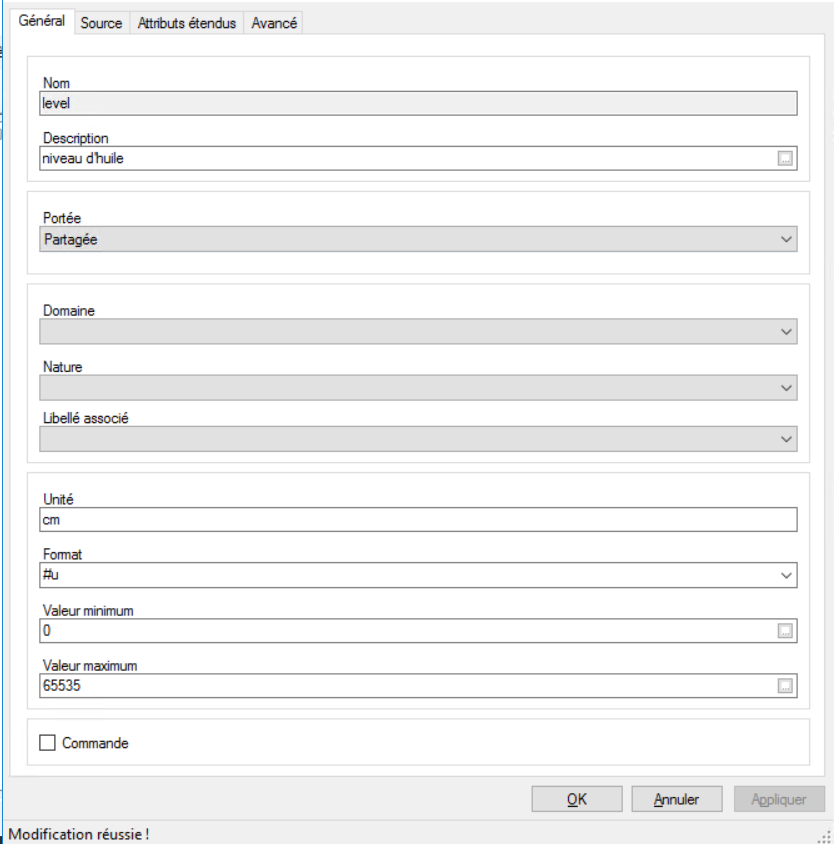
Task: Open the Format dropdown arrow
Action: click(786, 575)
